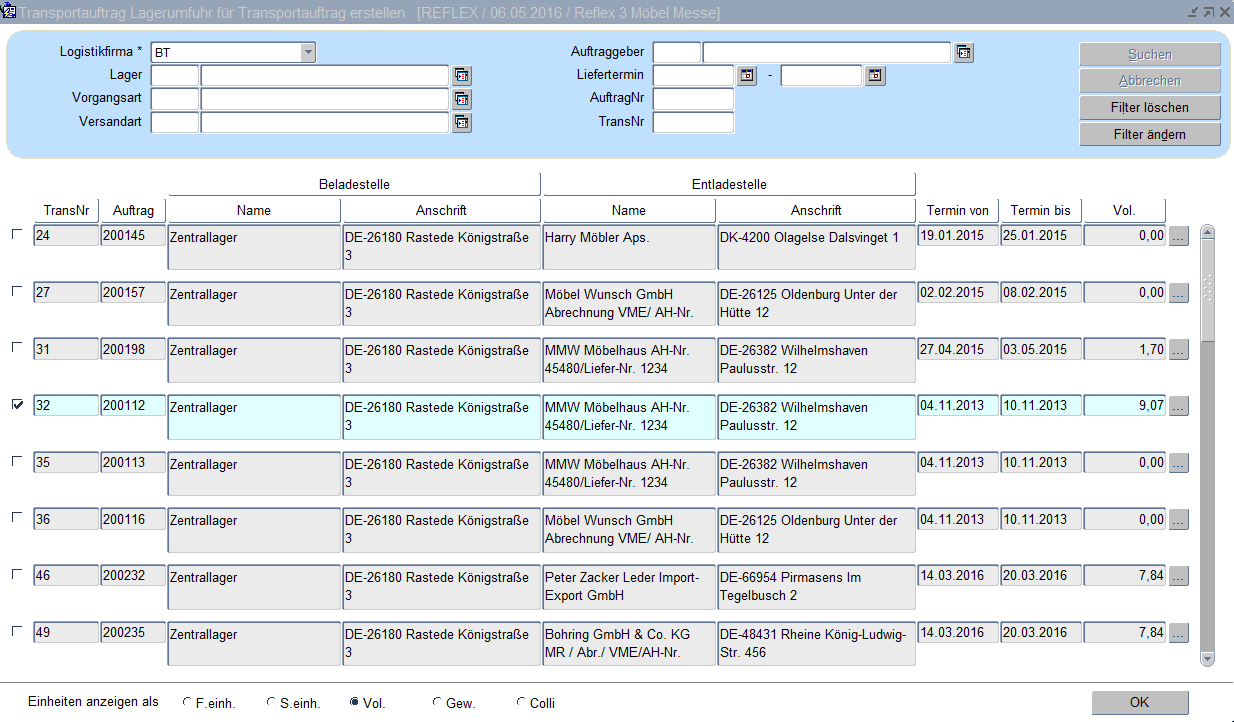Viewport: 1234px width, 722px height.
Task: Select the Gew. radio button
Action: pos(437,703)
